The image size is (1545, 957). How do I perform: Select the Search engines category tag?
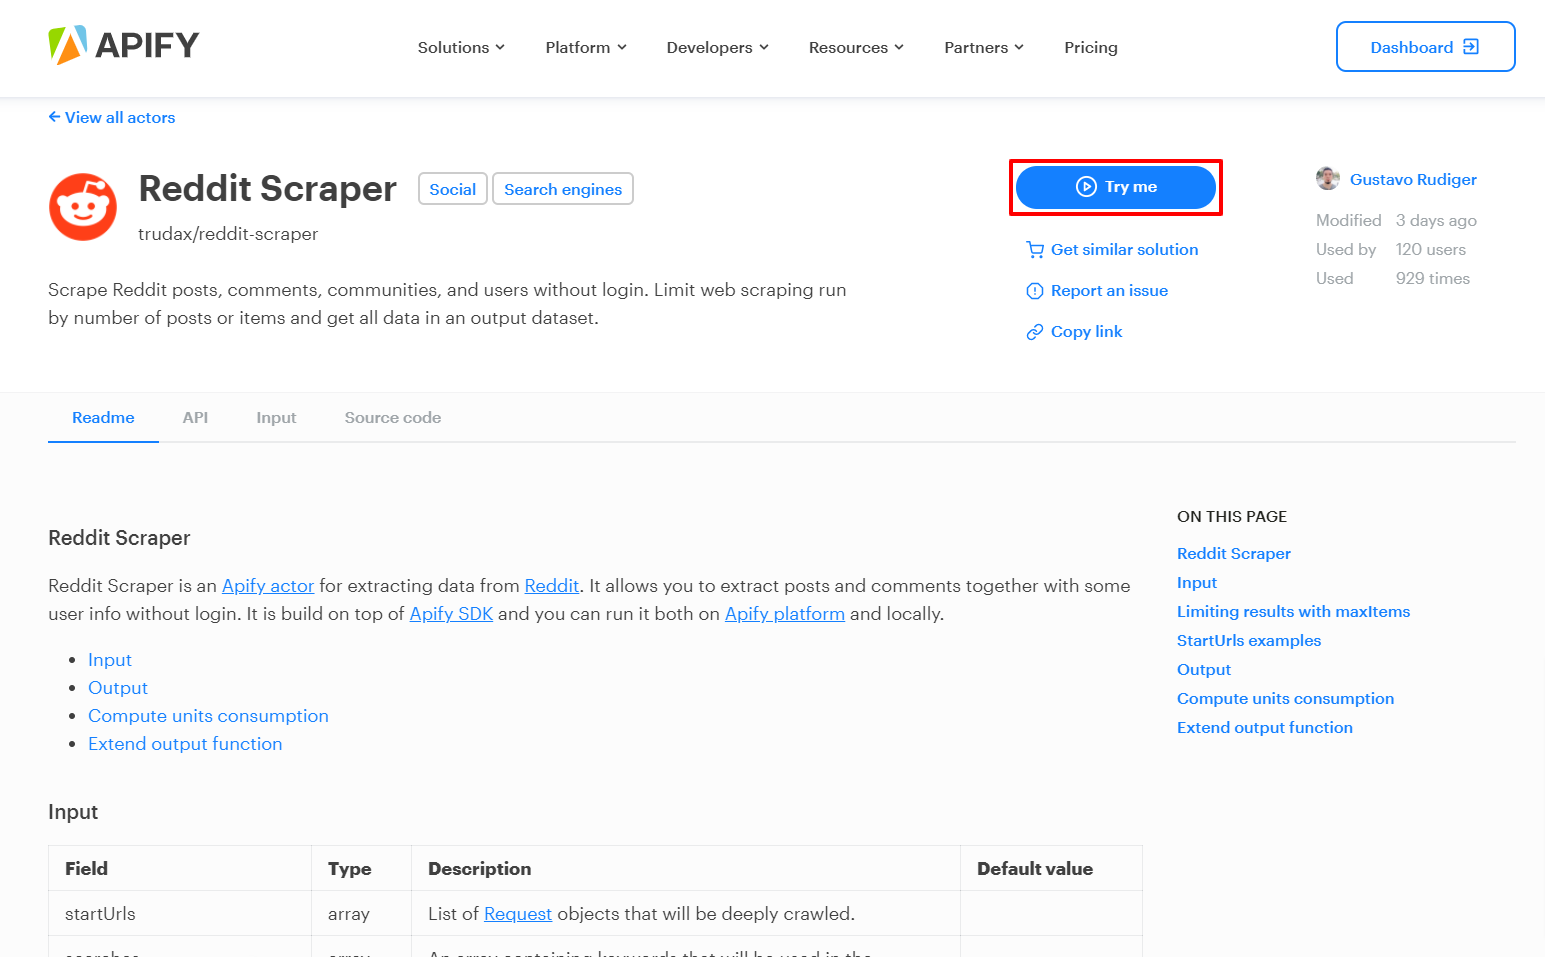point(563,189)
